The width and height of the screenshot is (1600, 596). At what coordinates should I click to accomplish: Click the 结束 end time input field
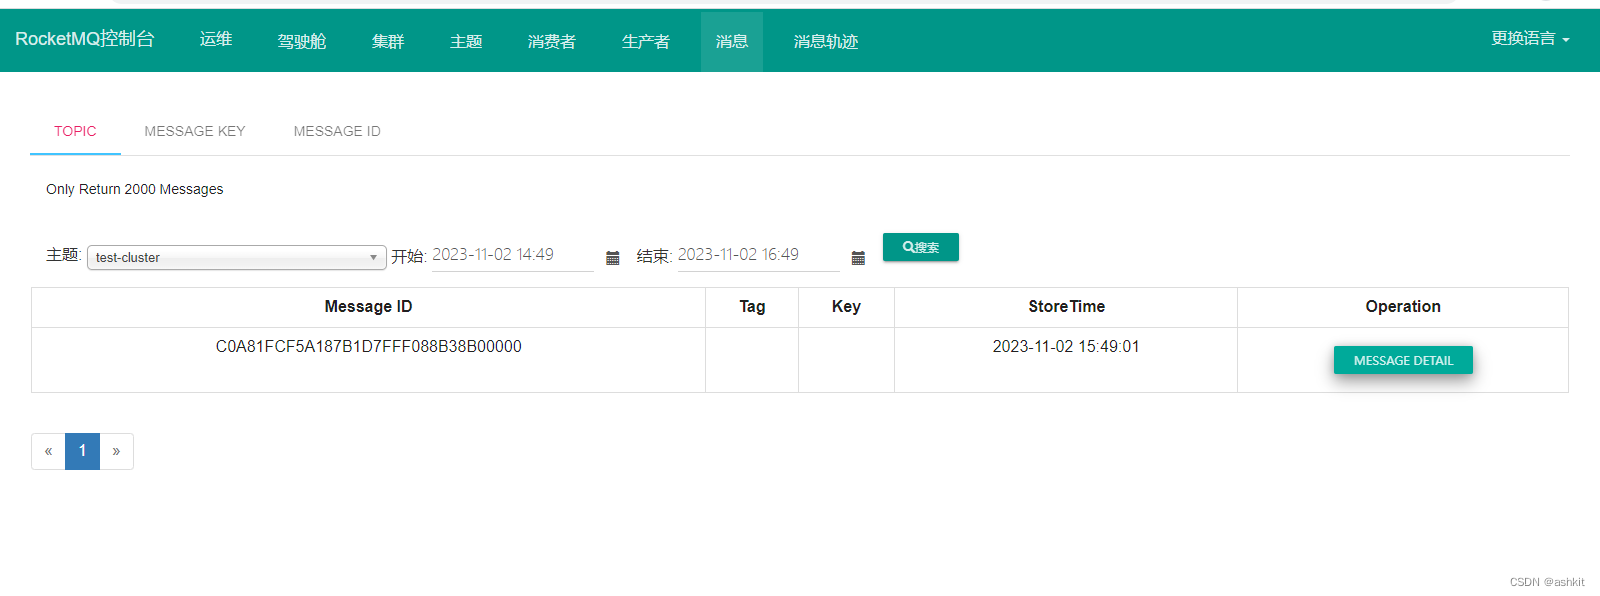pos(759,255)
